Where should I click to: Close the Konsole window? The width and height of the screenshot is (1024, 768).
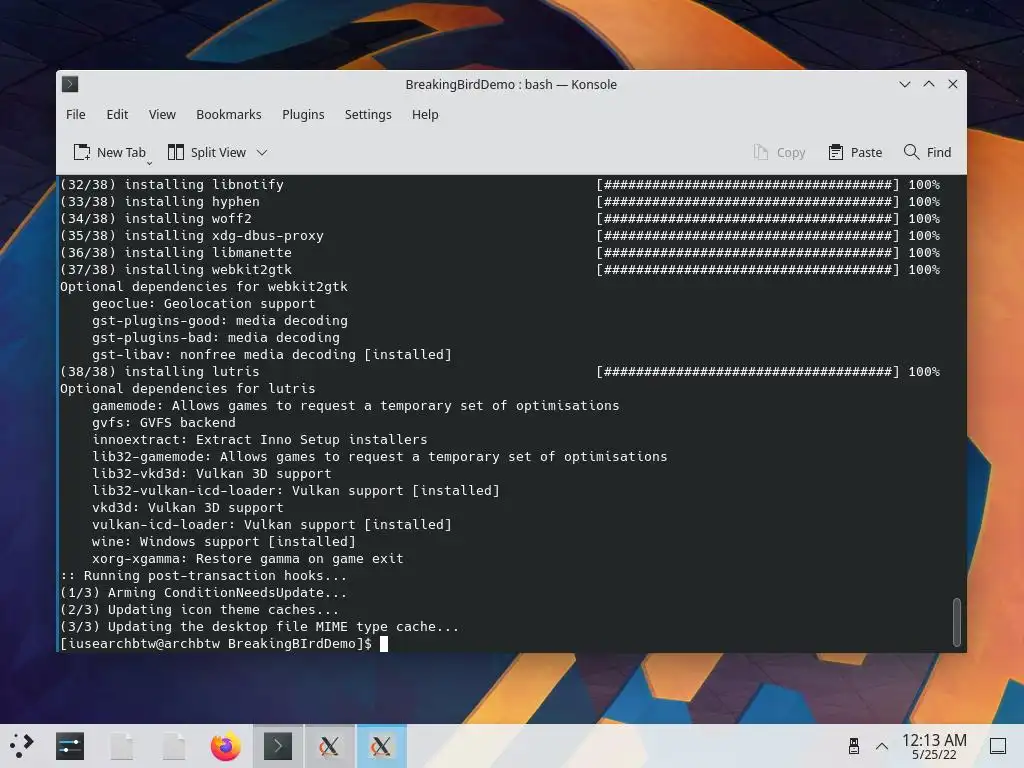coord(953,84)
